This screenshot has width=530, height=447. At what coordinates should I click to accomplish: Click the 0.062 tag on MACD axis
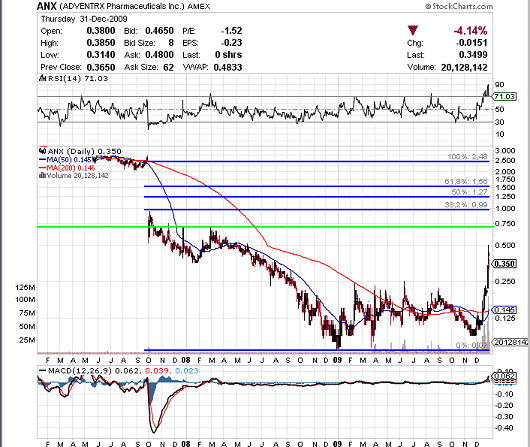pyautogui.click(x=505, y=376)
